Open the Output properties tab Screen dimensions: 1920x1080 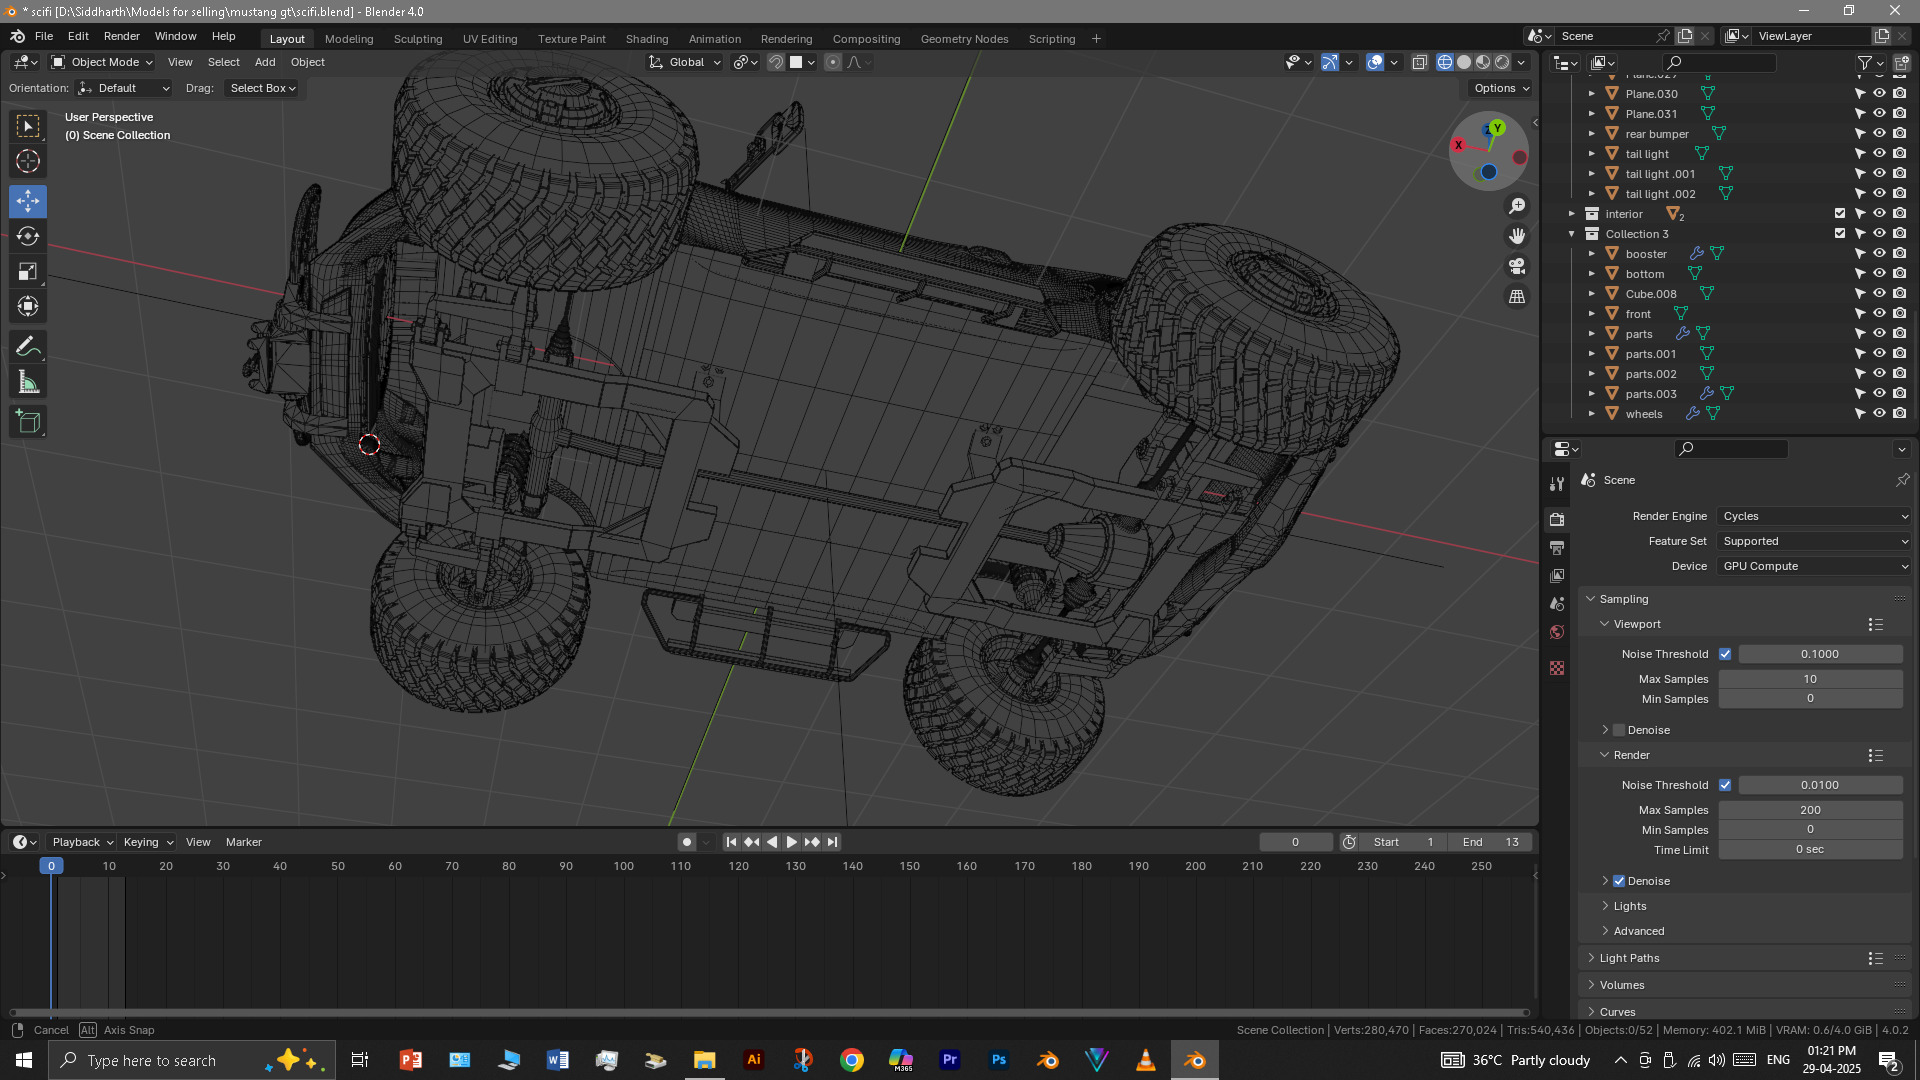(x=1557, y=547)
